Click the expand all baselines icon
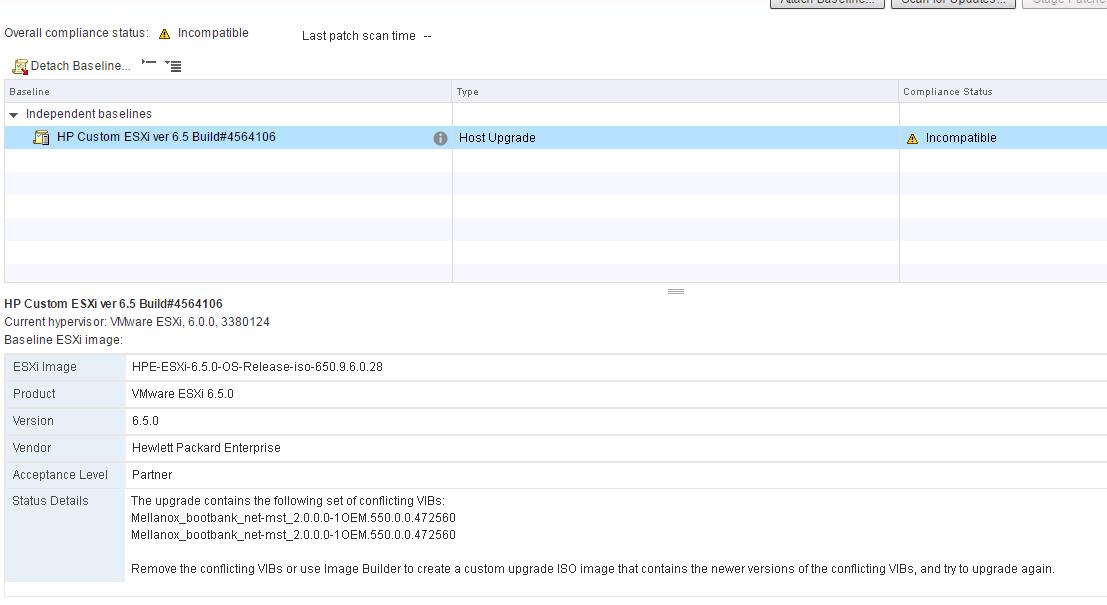 point(173,66)
